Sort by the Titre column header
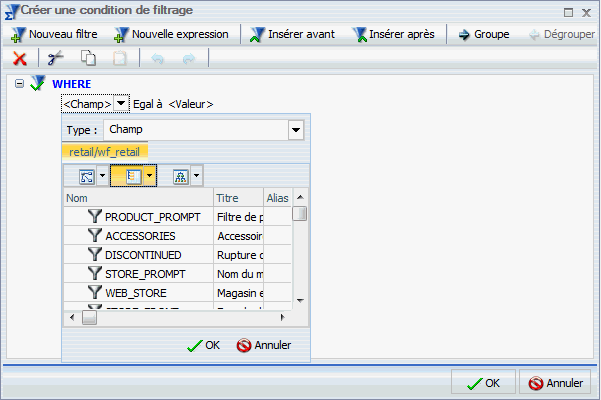Image resolution: width=601 pixels, height=400 pixels. [x=238, y=198]
